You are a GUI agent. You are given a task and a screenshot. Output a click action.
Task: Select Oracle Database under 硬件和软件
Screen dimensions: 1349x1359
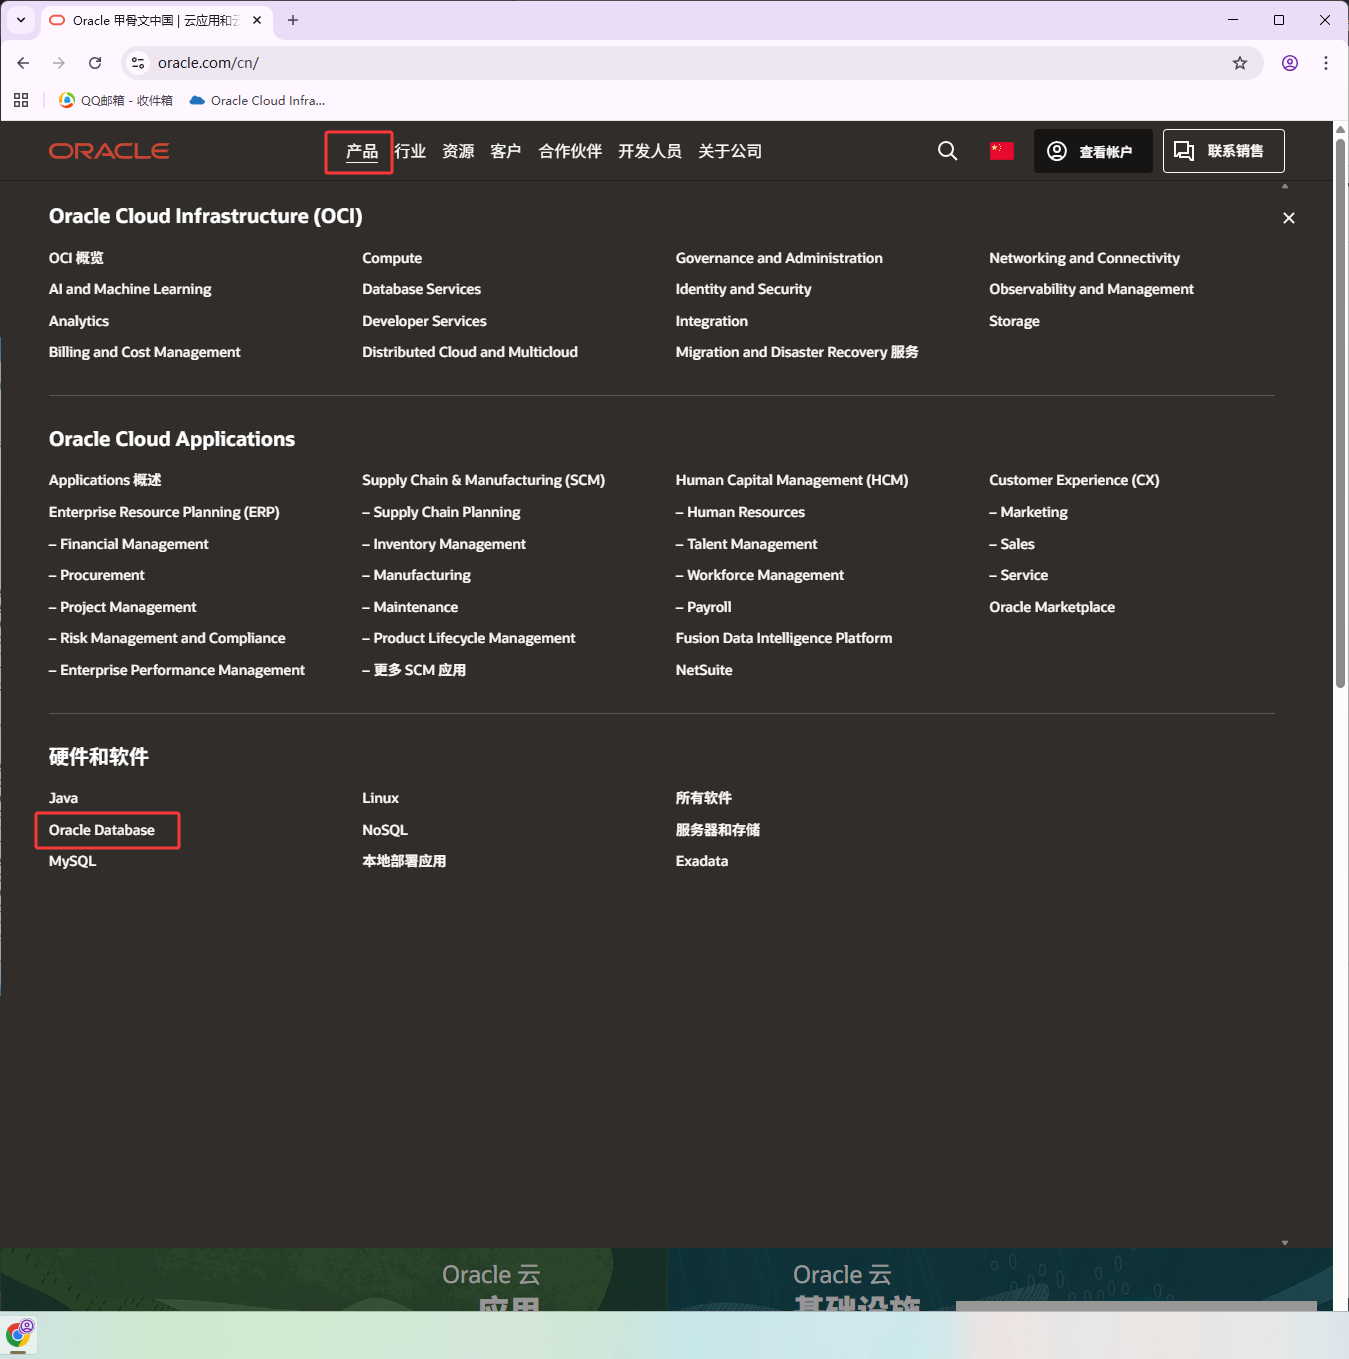(x=102, y=830)
